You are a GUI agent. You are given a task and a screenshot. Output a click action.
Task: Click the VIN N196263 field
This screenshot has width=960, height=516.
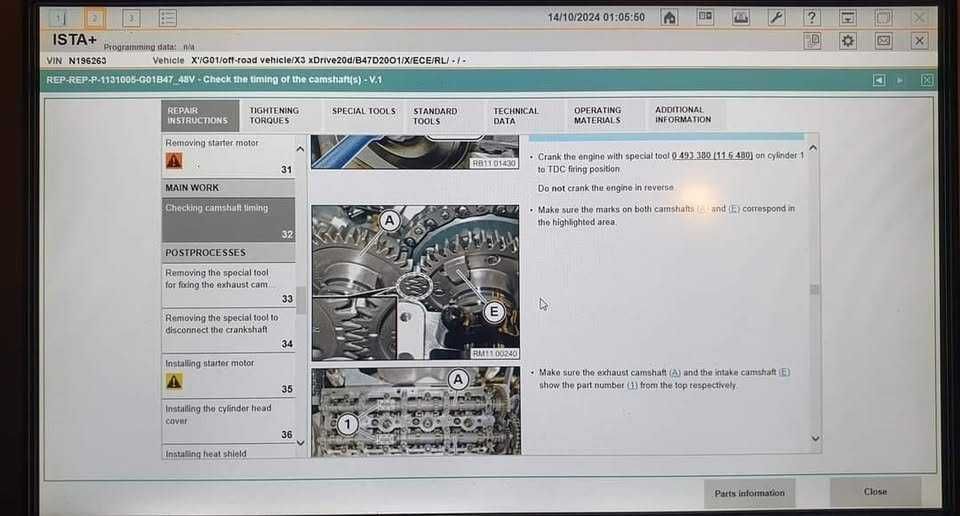77,61
